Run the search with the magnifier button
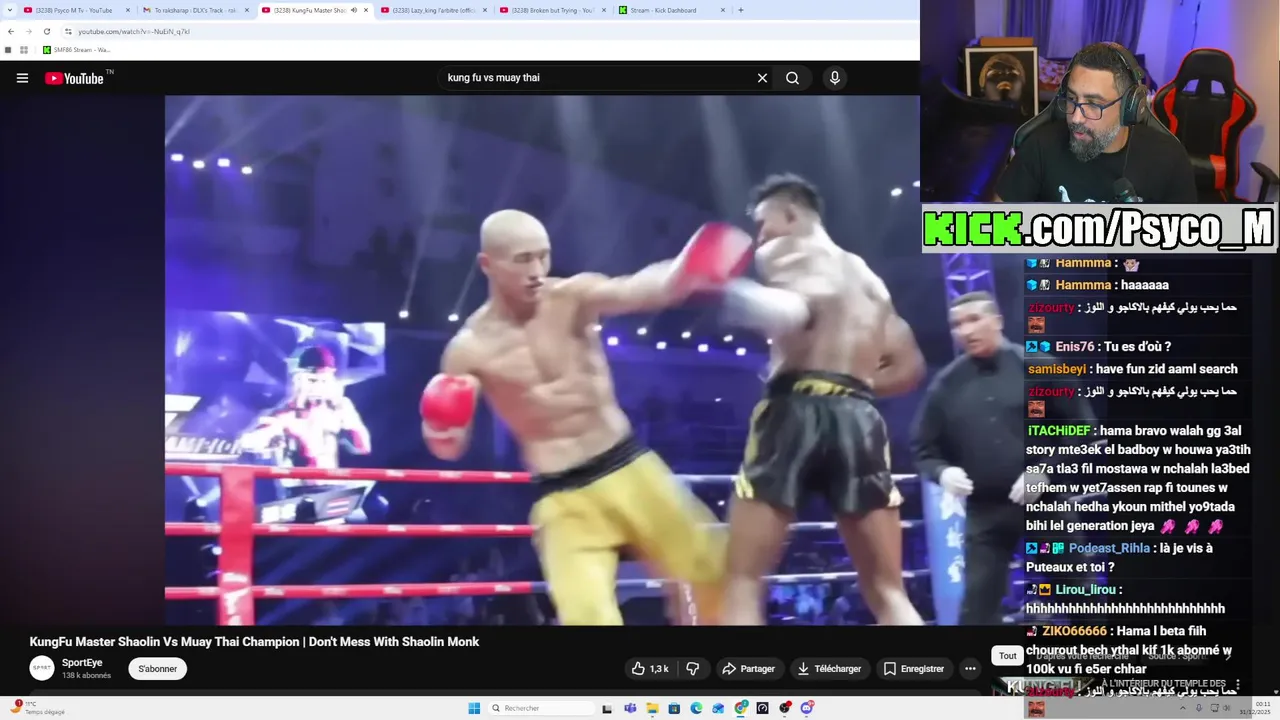 792,78
